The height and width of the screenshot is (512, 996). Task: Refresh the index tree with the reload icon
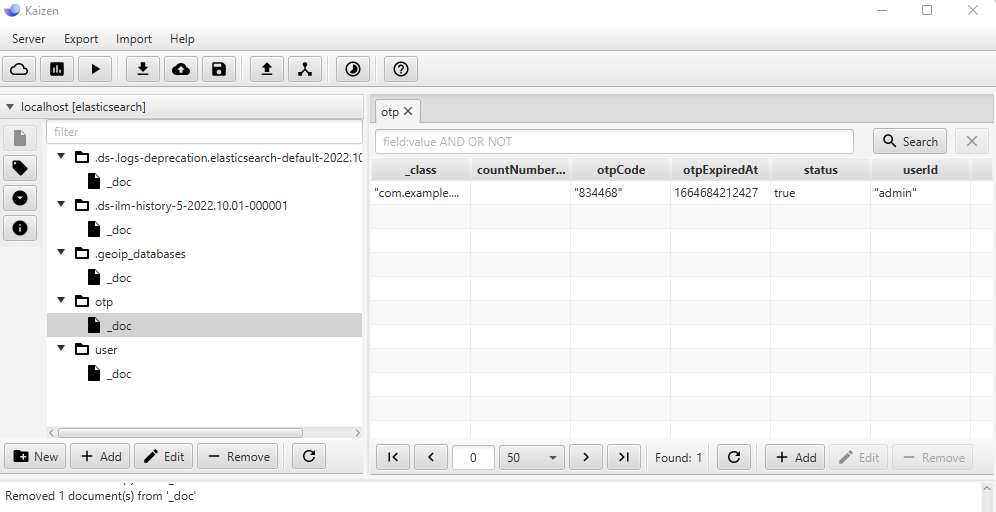point(309,456)
